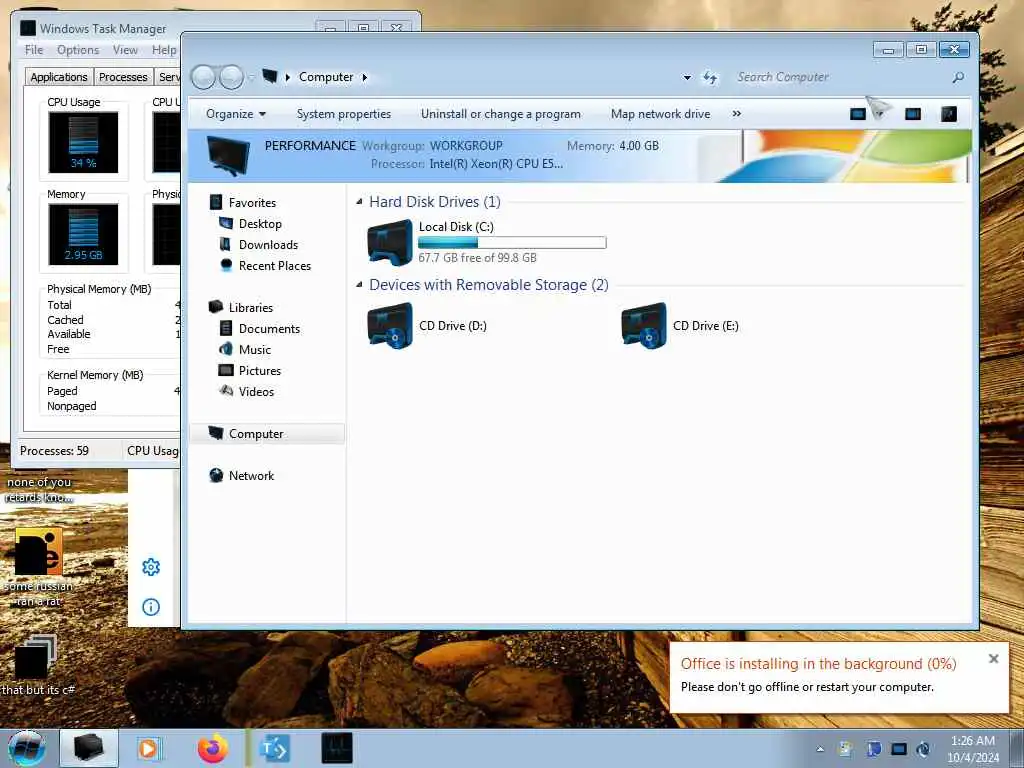1024x768 pixels.
Task: Show hidden tray icons arrow
Action: click(x=820, y=749)
